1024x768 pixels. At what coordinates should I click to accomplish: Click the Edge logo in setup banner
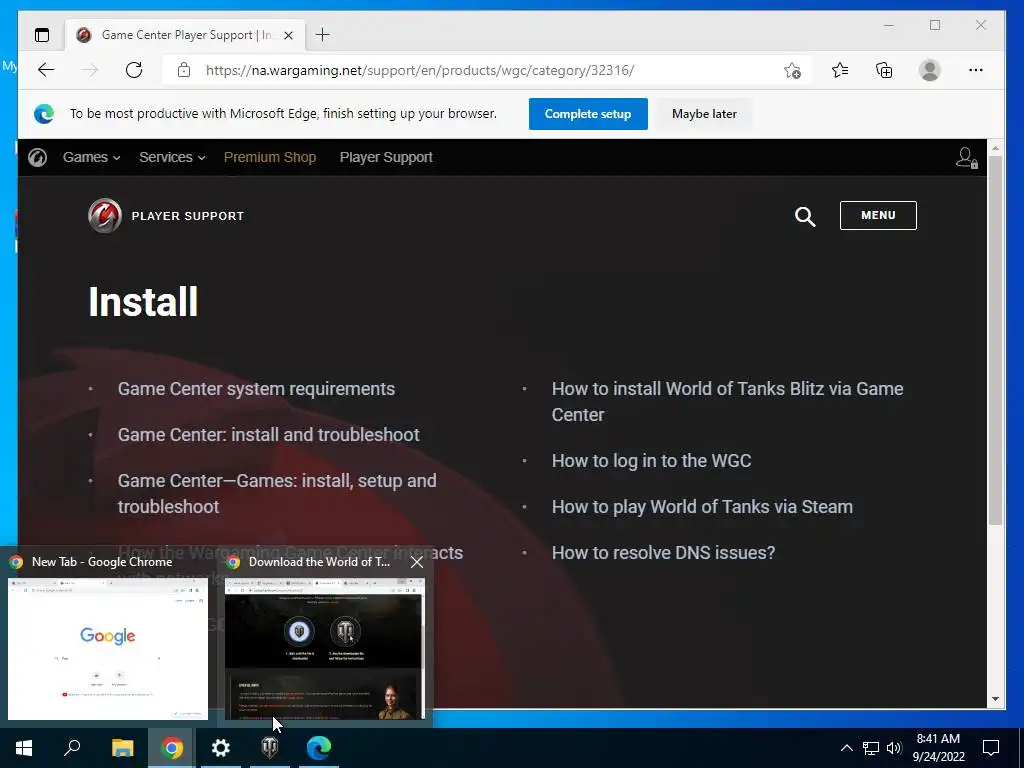tap(44, 114)
